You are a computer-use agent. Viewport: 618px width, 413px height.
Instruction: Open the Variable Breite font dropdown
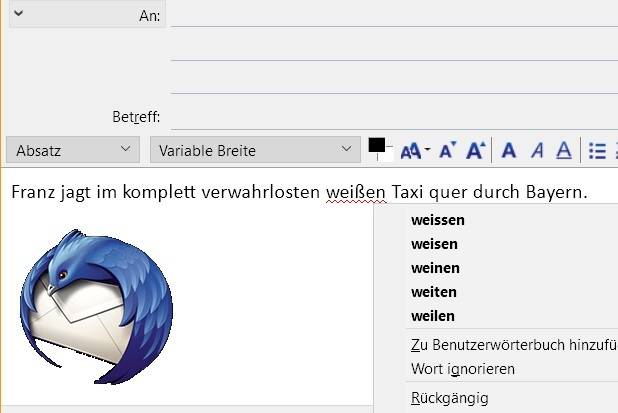(x=254, y=150)
